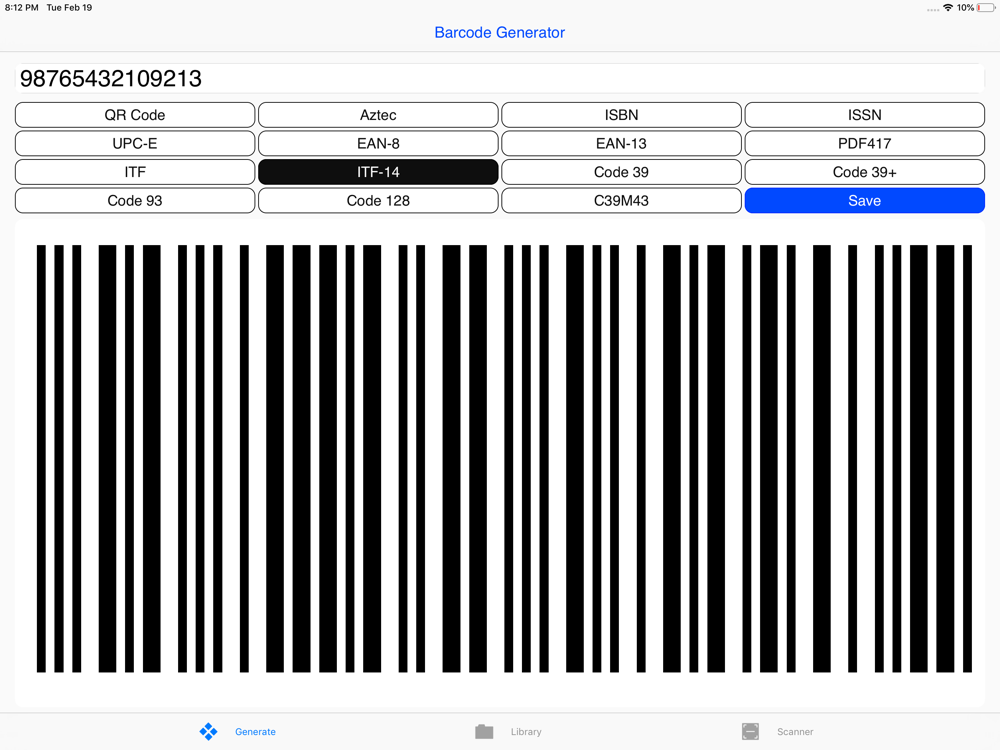Switch to the Library tab label
Viewport: 1000px width, 750px height.
click(x=526, y=732)
